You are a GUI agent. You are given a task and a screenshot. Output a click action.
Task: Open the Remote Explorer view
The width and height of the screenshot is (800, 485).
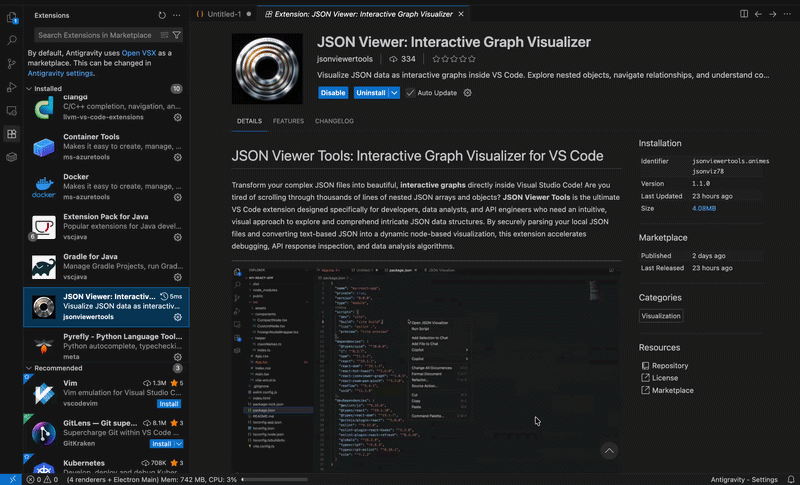tap(11, 111)
